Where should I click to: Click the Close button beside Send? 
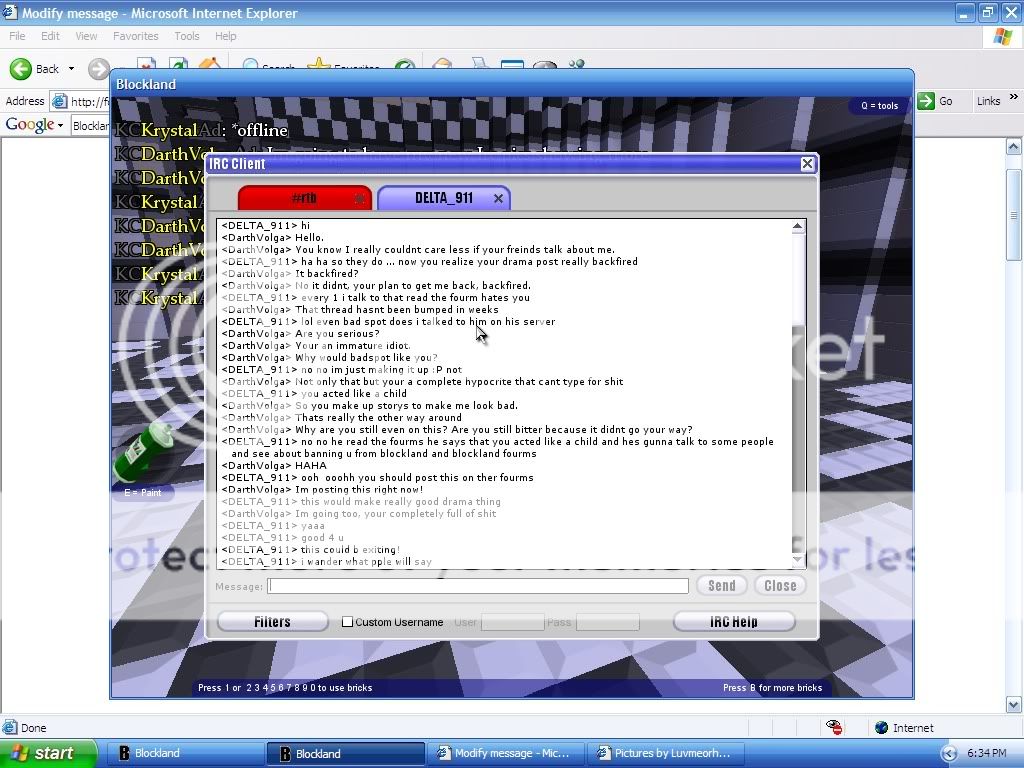click(780, 586)
